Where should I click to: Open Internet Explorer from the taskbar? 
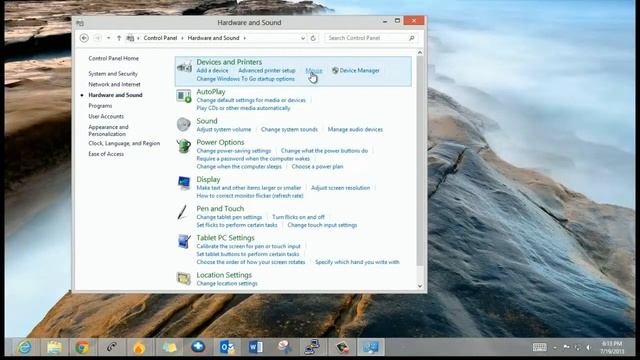[x=24, y=347]
